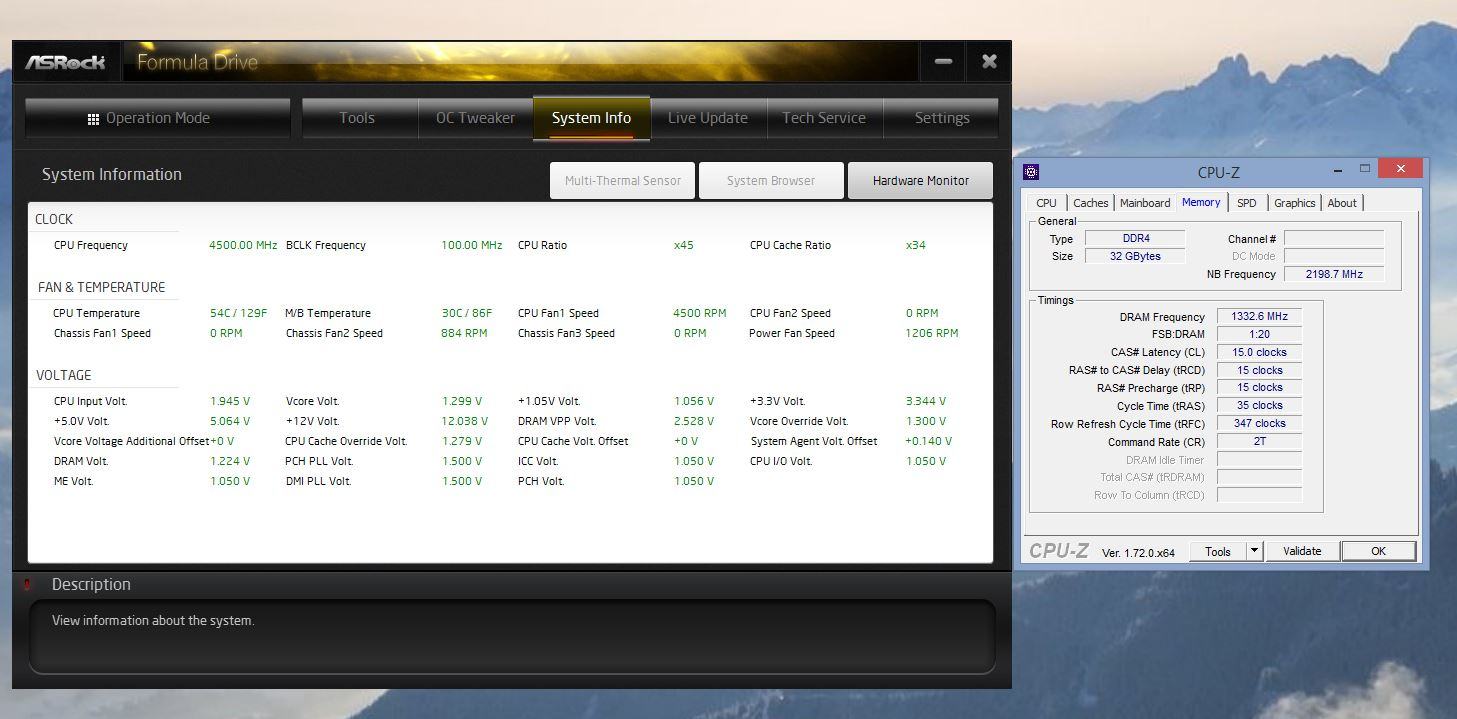Click the M/B Temperature value 30C / 86F
1457x719 pixels.
tap(467, 313)
